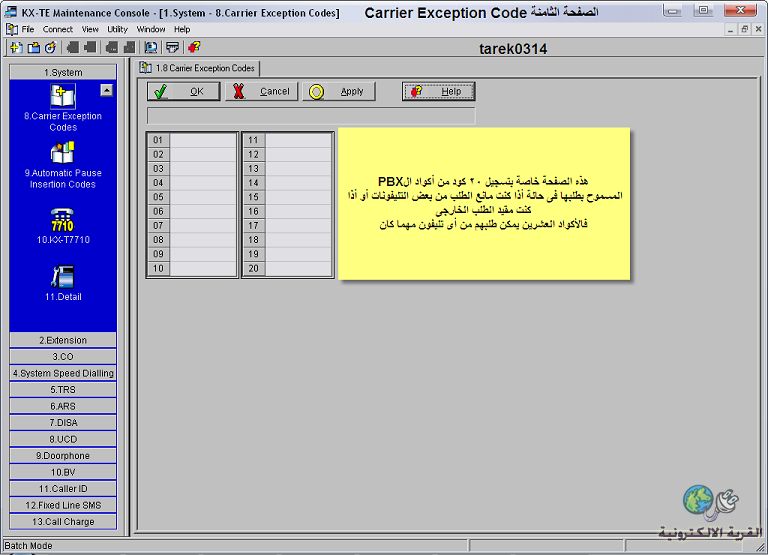Click row number 03 label
Viewport: 768px width, 555px height.
[x=158, y=169]
